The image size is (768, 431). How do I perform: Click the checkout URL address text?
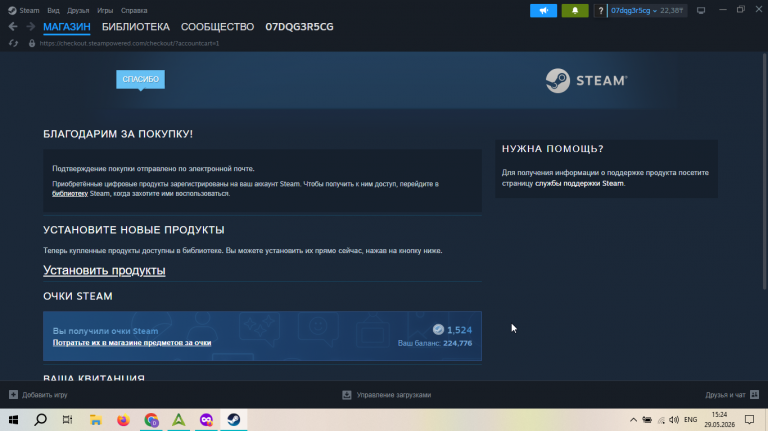coord(129,43)
